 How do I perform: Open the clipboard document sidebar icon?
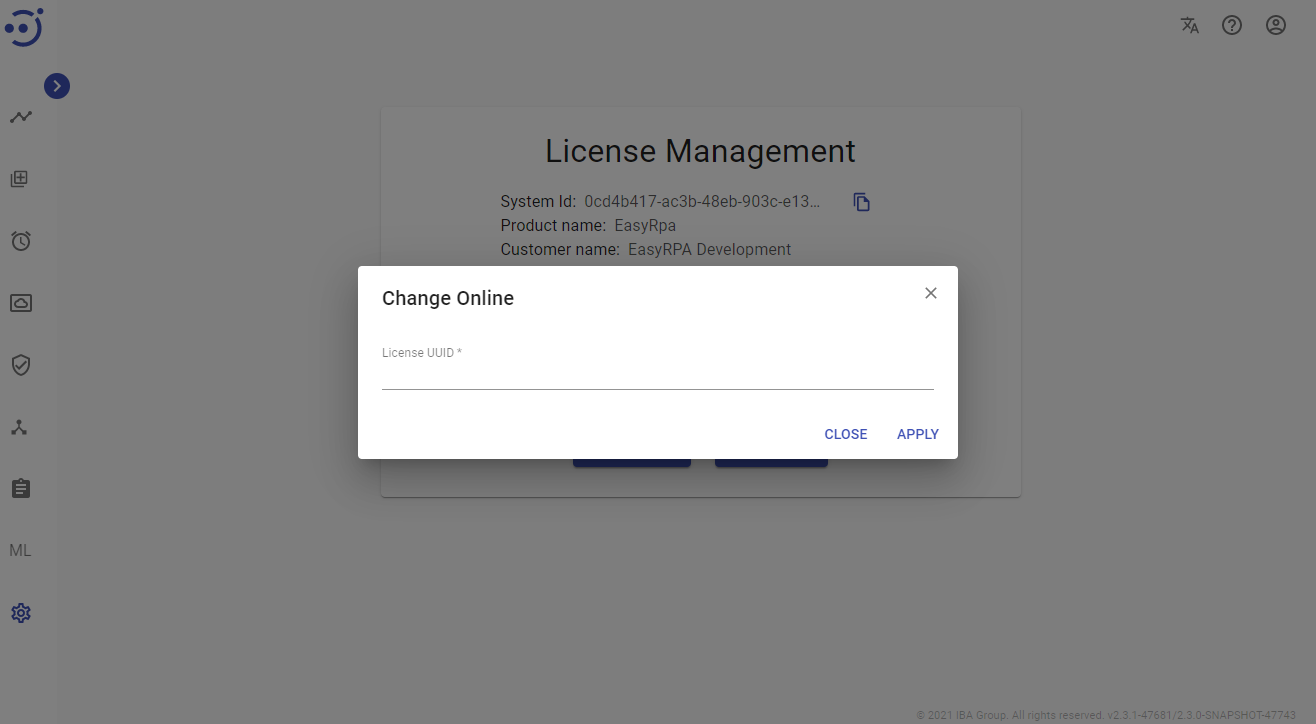(x=21, y=489)
